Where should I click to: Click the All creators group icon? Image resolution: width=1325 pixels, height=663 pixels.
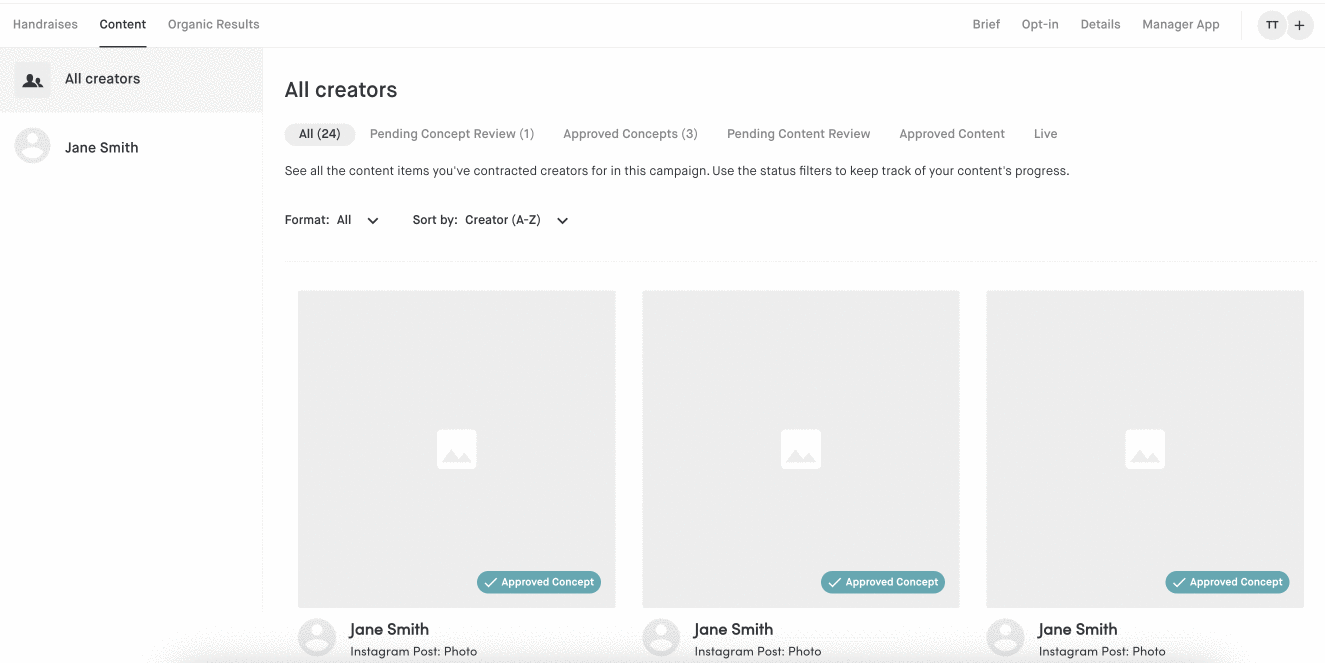(33, 80)
